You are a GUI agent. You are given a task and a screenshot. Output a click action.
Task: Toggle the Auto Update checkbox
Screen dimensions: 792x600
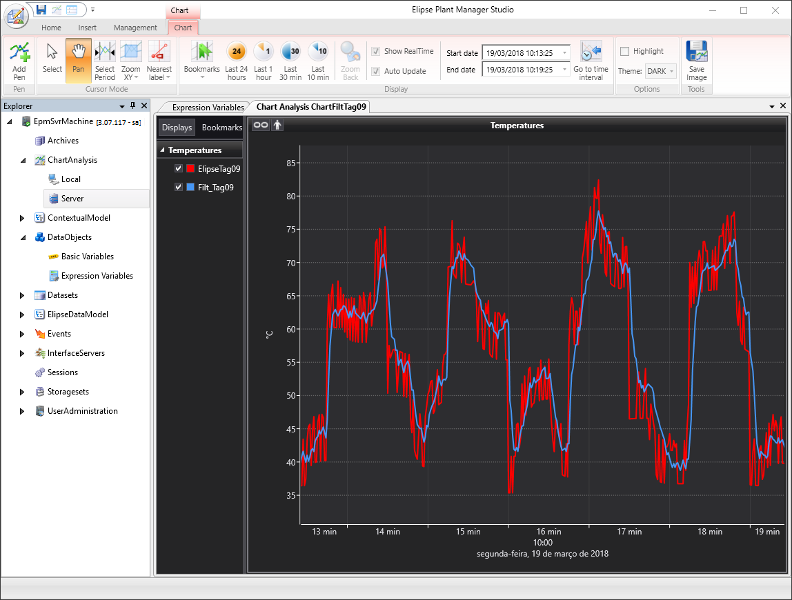[x=375, y=71]
